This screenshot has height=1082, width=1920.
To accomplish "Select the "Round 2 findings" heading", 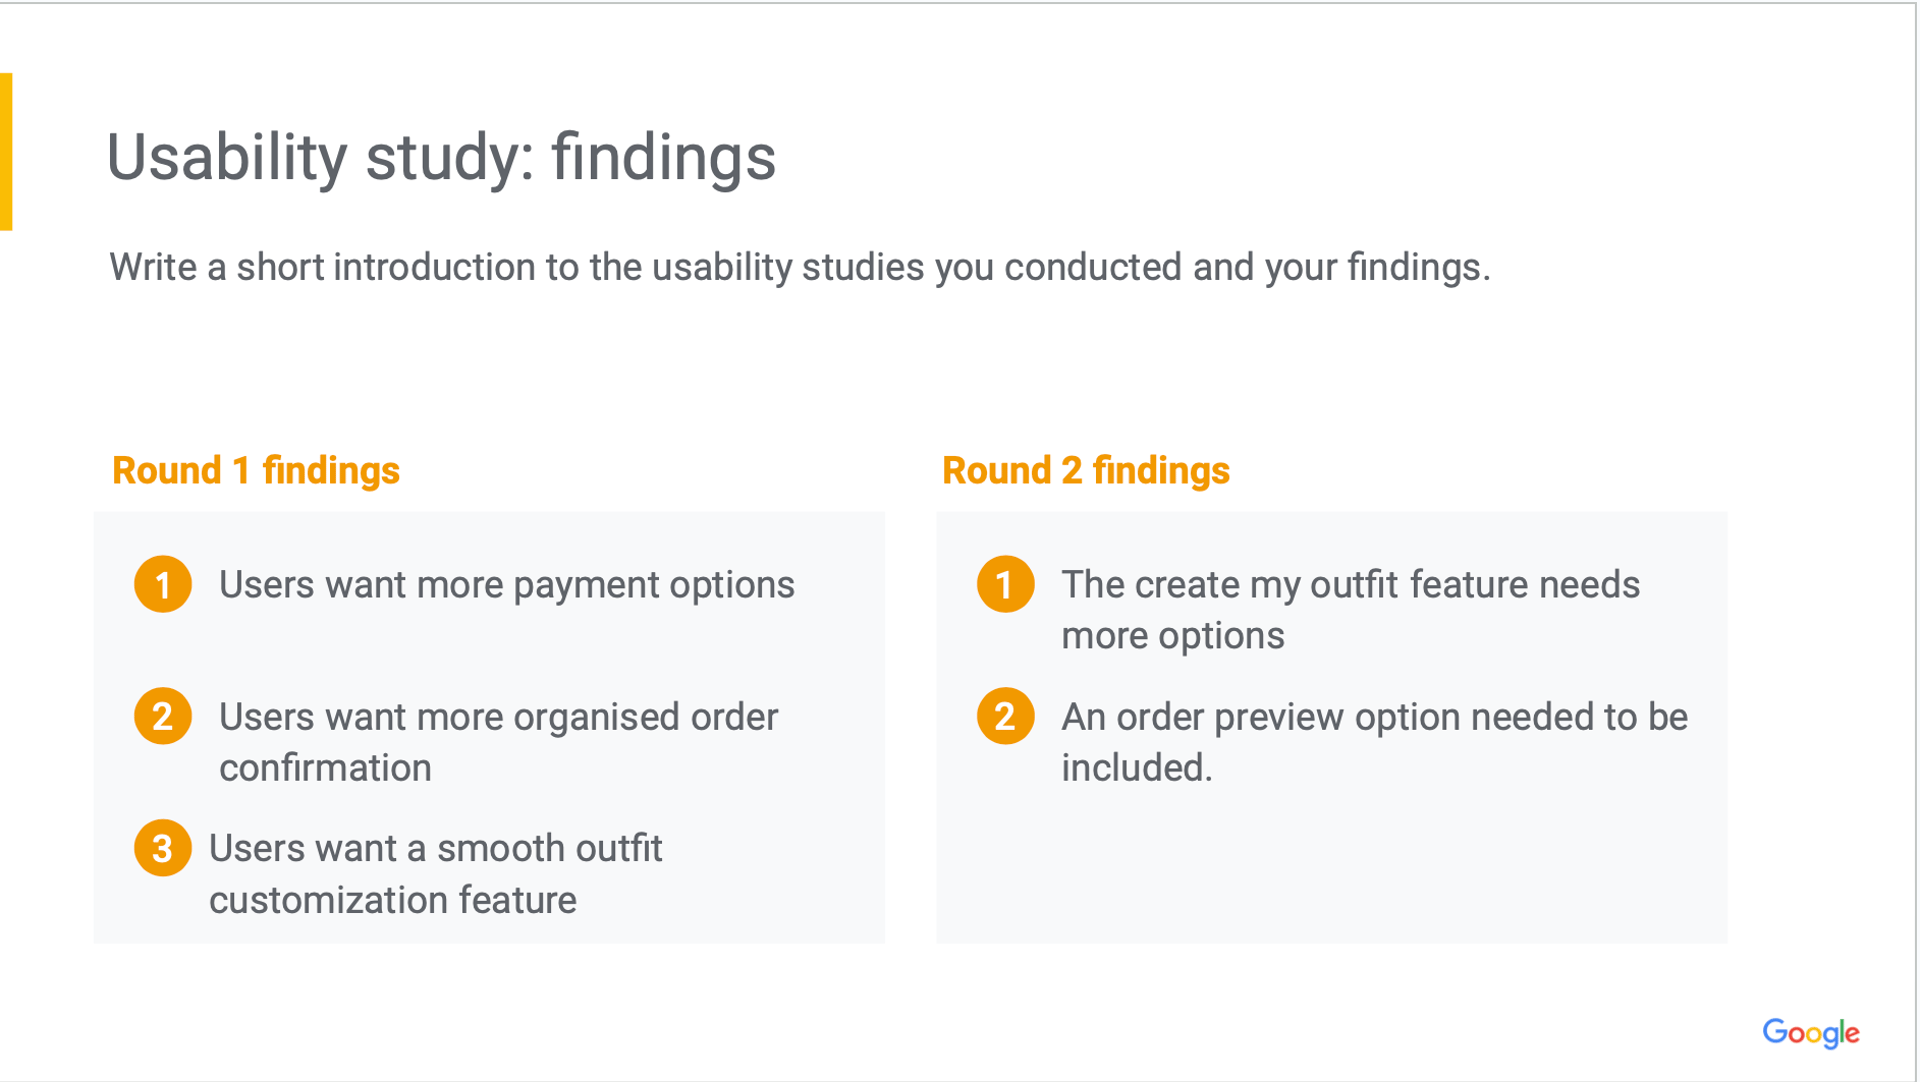I will click(1086, 471).
